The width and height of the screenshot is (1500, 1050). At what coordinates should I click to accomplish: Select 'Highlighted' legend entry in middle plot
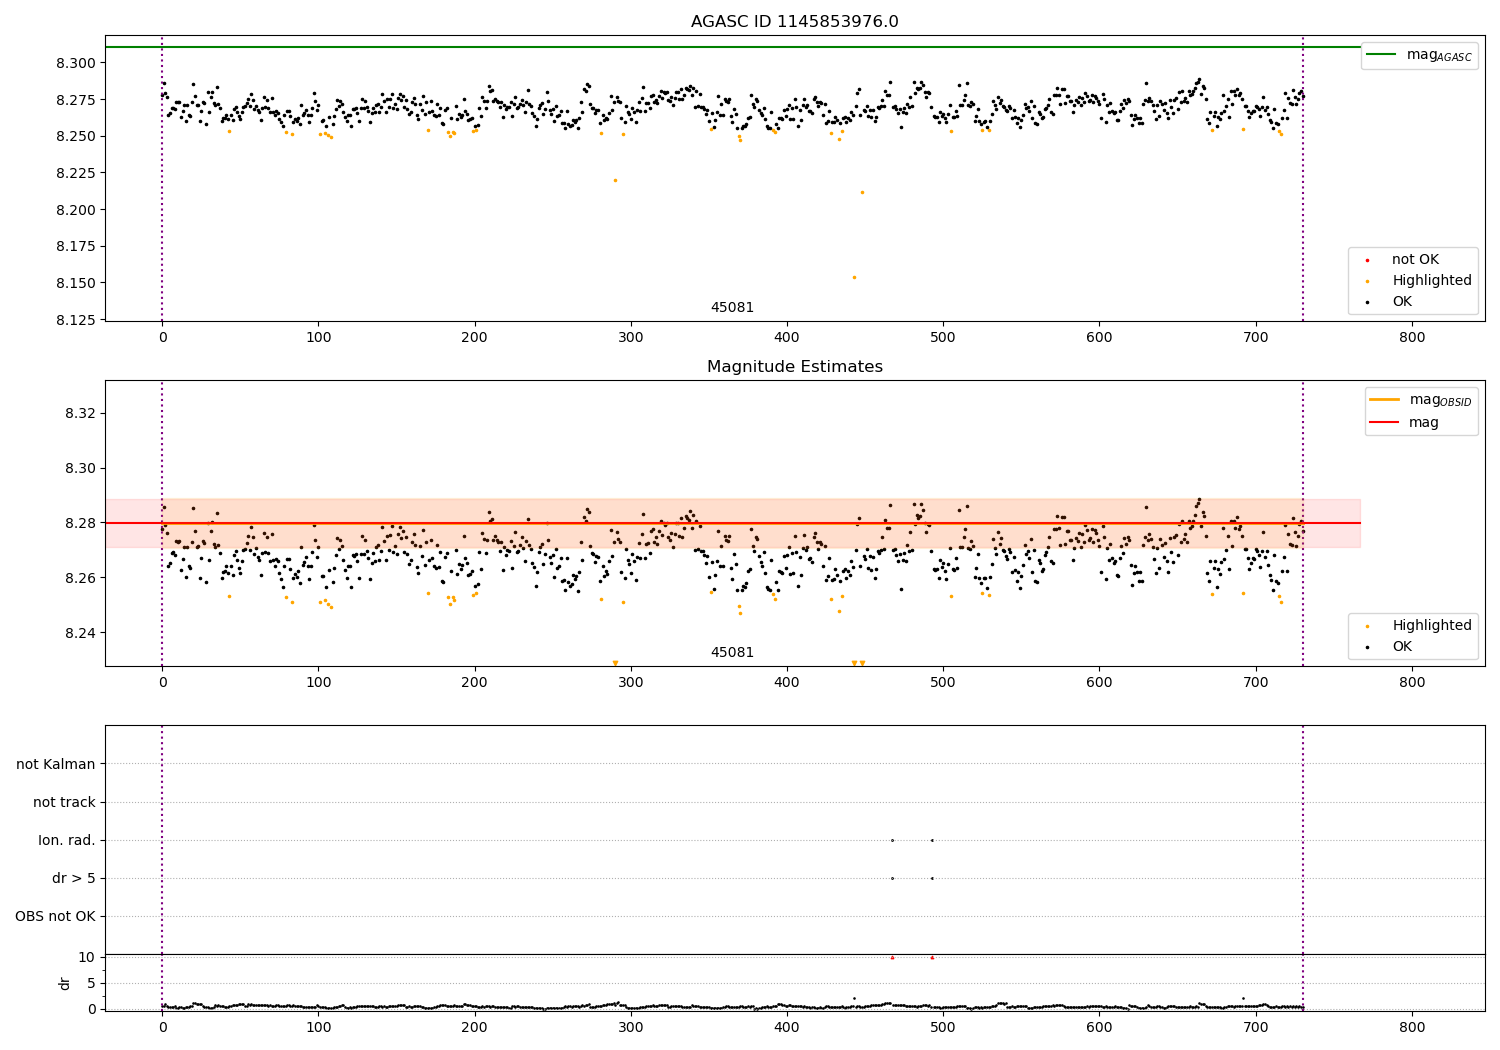click(x=1431, y=626)
